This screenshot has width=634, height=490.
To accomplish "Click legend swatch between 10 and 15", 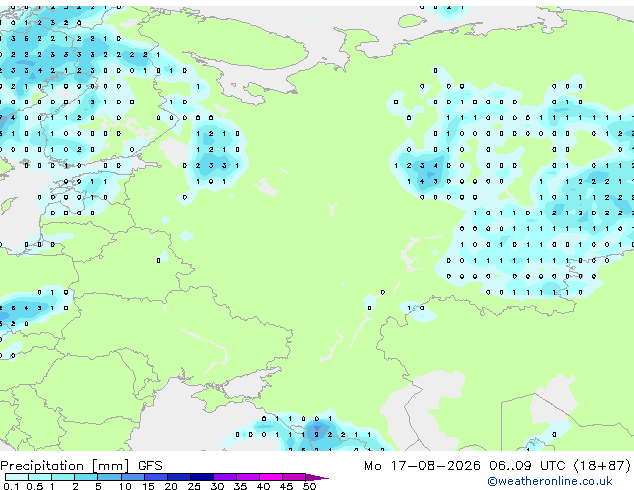I will (133, 477).
